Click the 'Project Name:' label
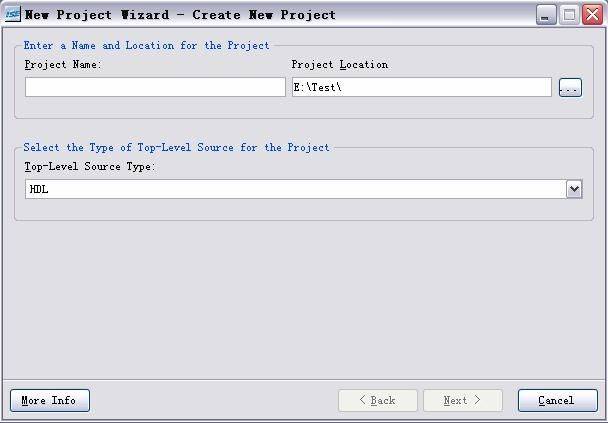The height and width of the screenshot is (423, 608). coord(63,64)
